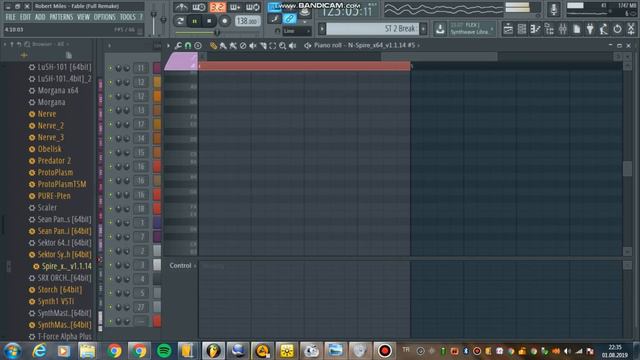The image size is (640, 360).
Task: Open the Browser options arrow menu
Action: (x=6, y=44)
